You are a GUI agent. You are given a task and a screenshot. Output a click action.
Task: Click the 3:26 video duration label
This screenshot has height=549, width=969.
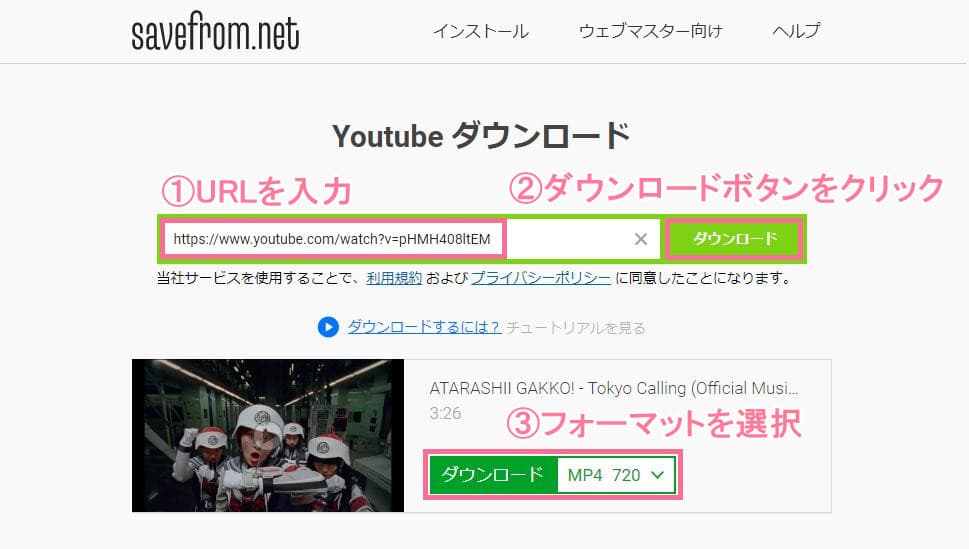point(445,413)
